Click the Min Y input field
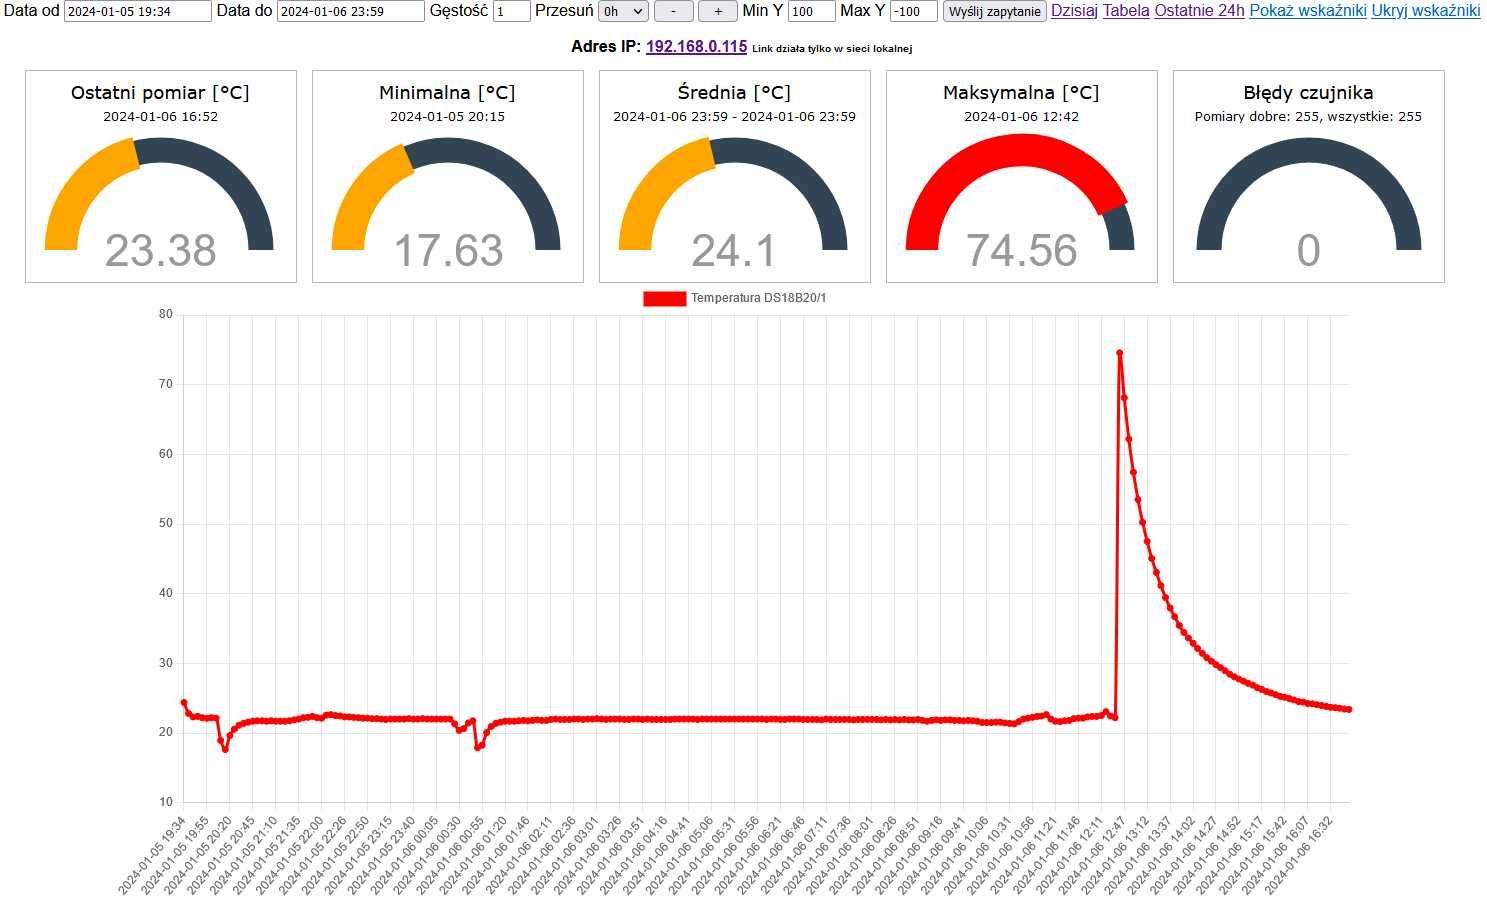The width and height of the screenshot is (1487, 906). tap(811, 11)
